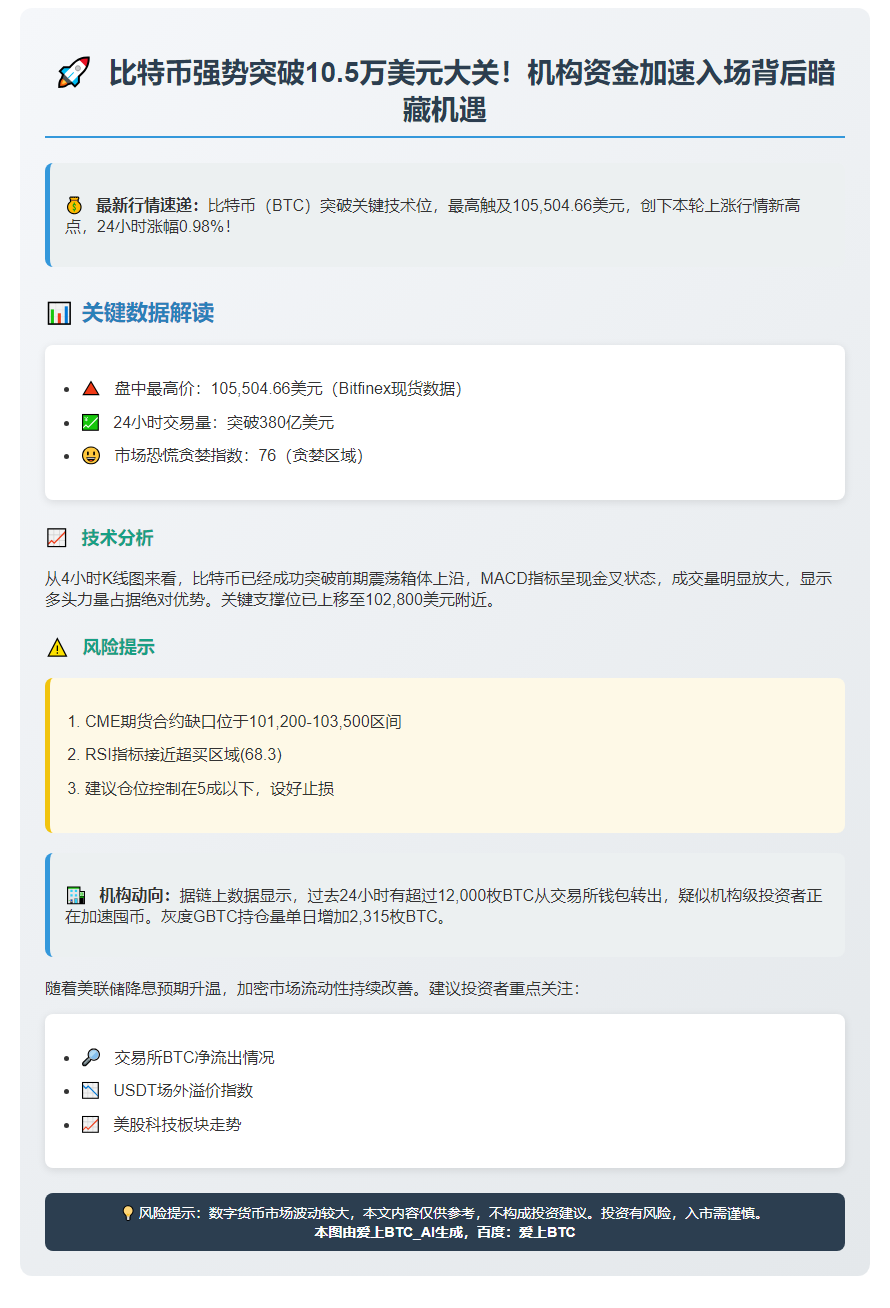Click the money bag icon beside 最新行情速递

[76, 206]
